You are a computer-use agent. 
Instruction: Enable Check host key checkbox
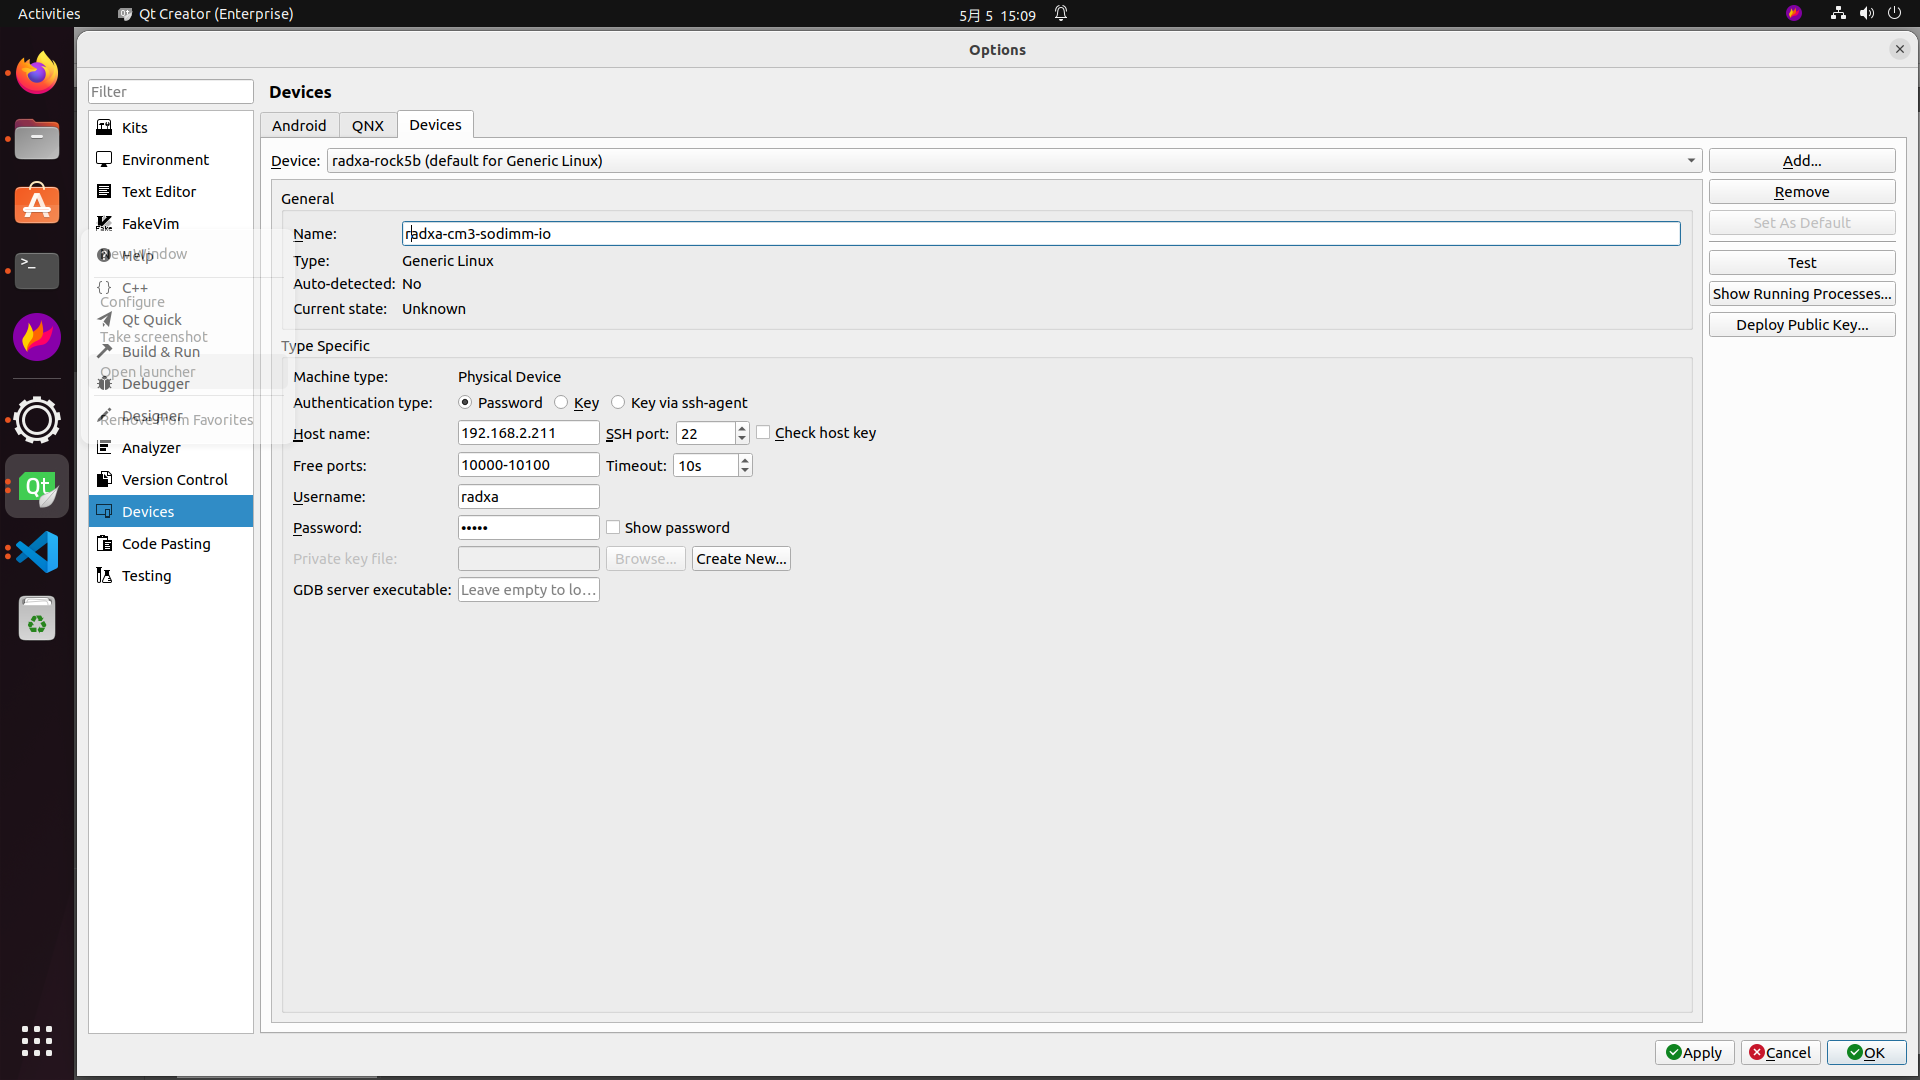[763, 432]
